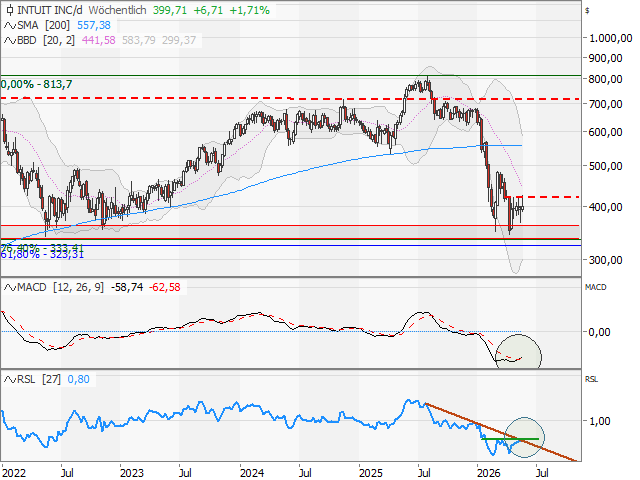The image size is (640, 480).
Task: Click the $ currency label on the price axis
Action: (x=587, y=11)
